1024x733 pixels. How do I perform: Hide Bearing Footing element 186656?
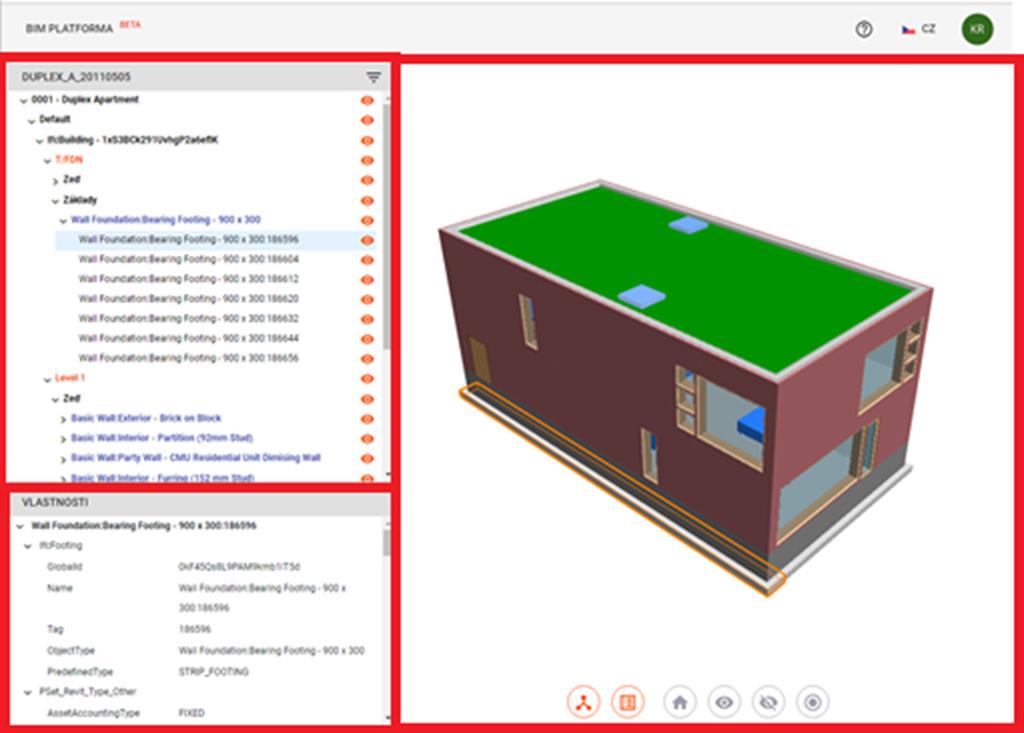coord(368,359)
